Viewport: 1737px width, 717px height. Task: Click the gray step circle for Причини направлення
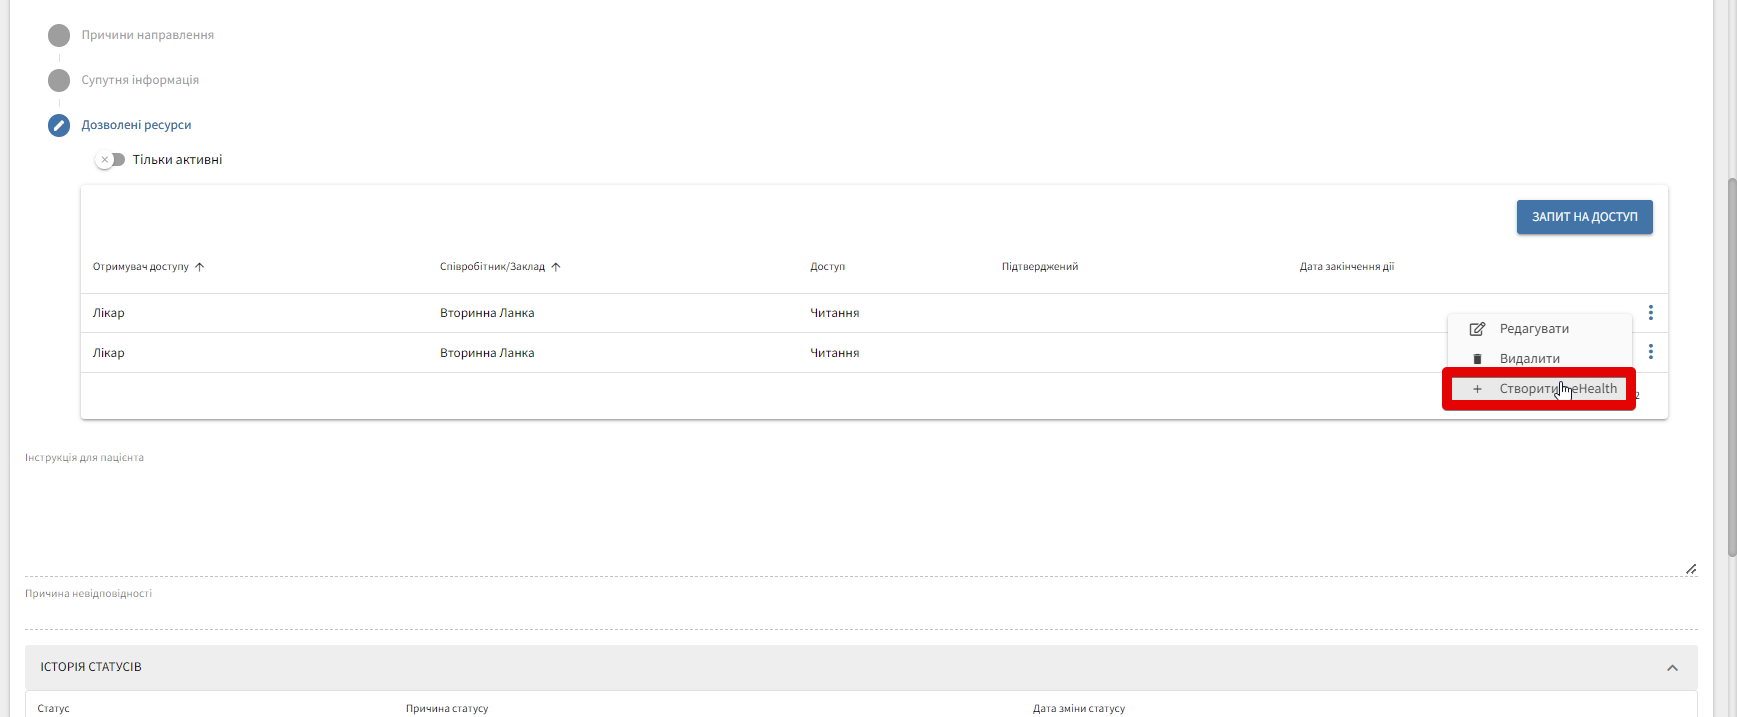coord(59,36)
